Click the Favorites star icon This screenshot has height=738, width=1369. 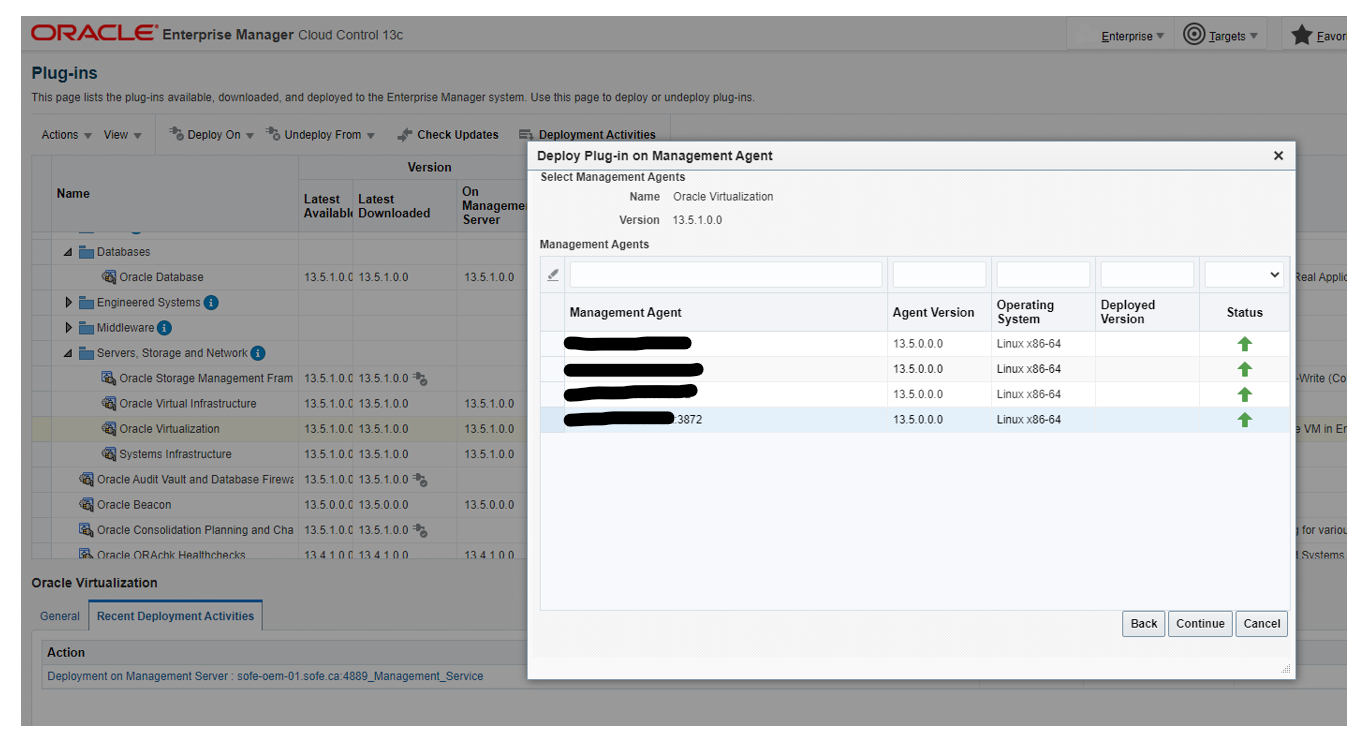pyautogui.click(x=1301, y=35)
